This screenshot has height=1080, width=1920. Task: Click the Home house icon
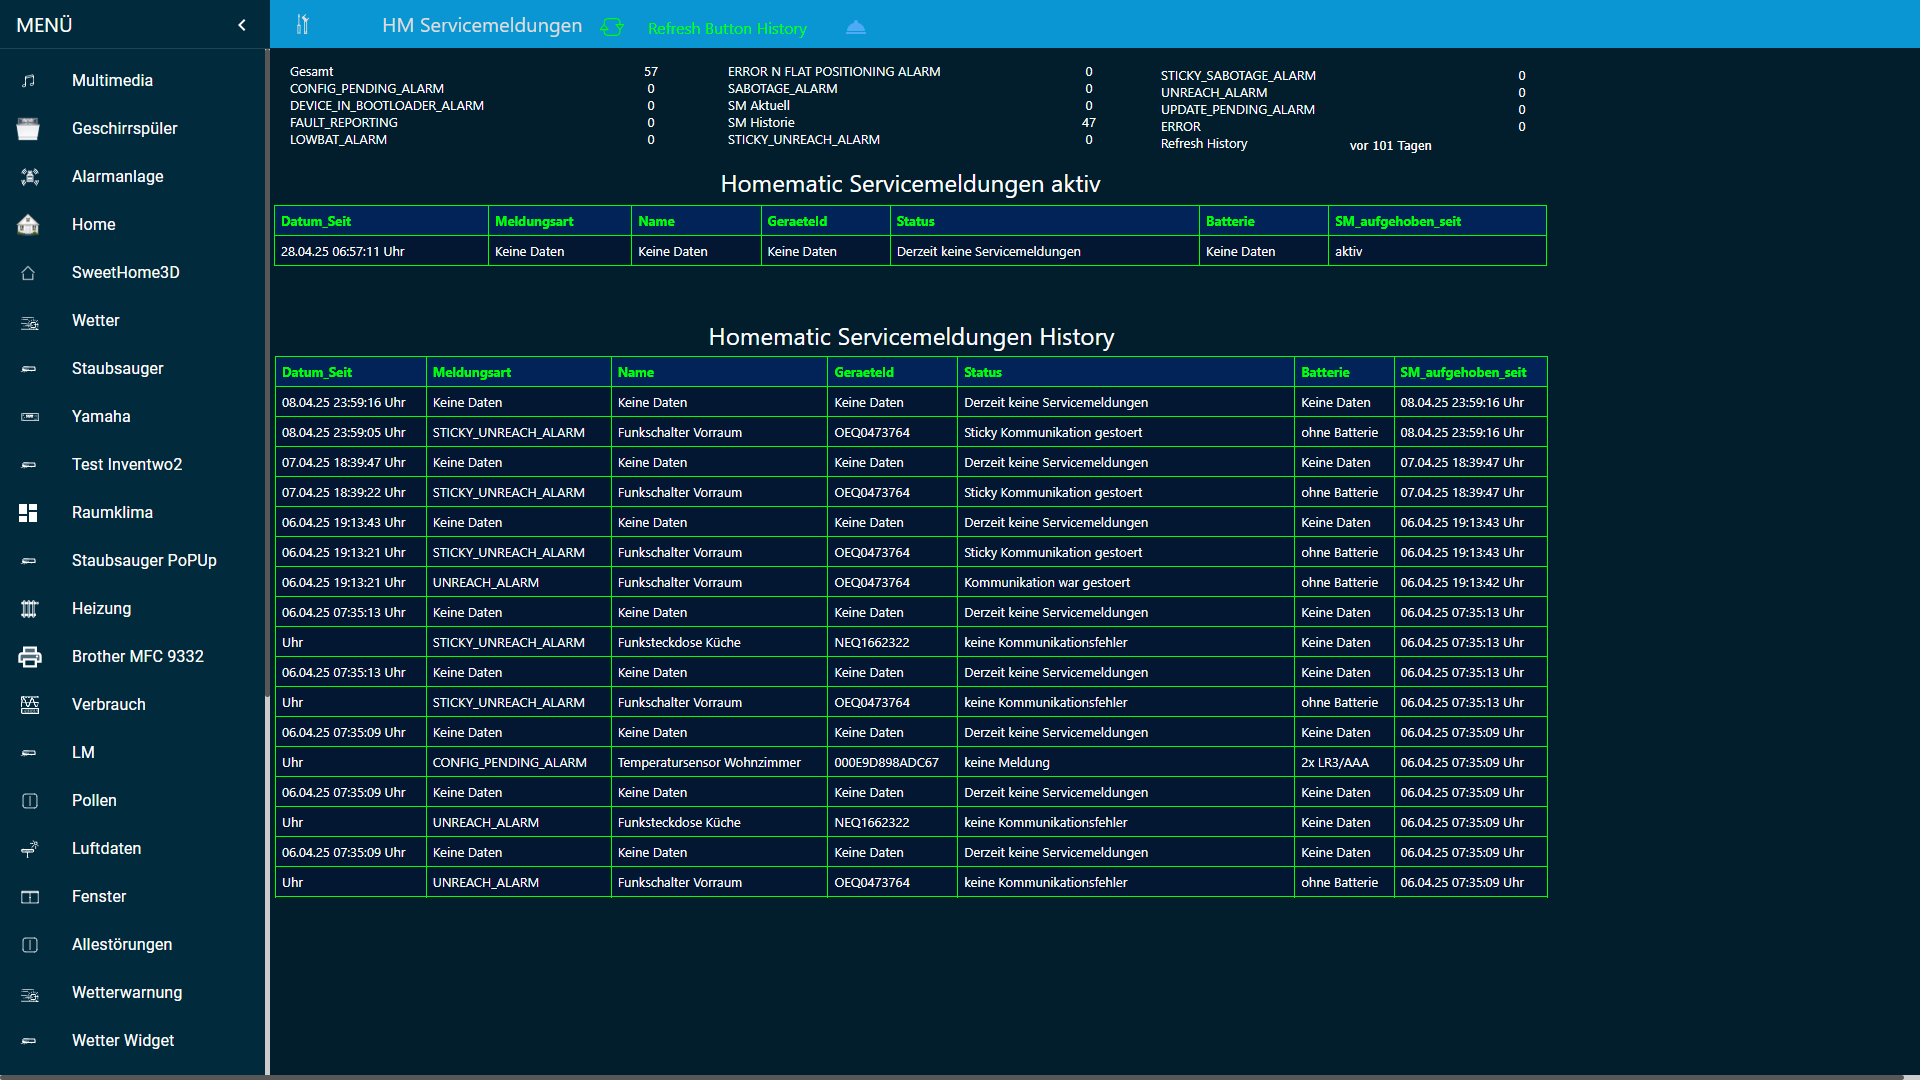click(x=29, y=225)
